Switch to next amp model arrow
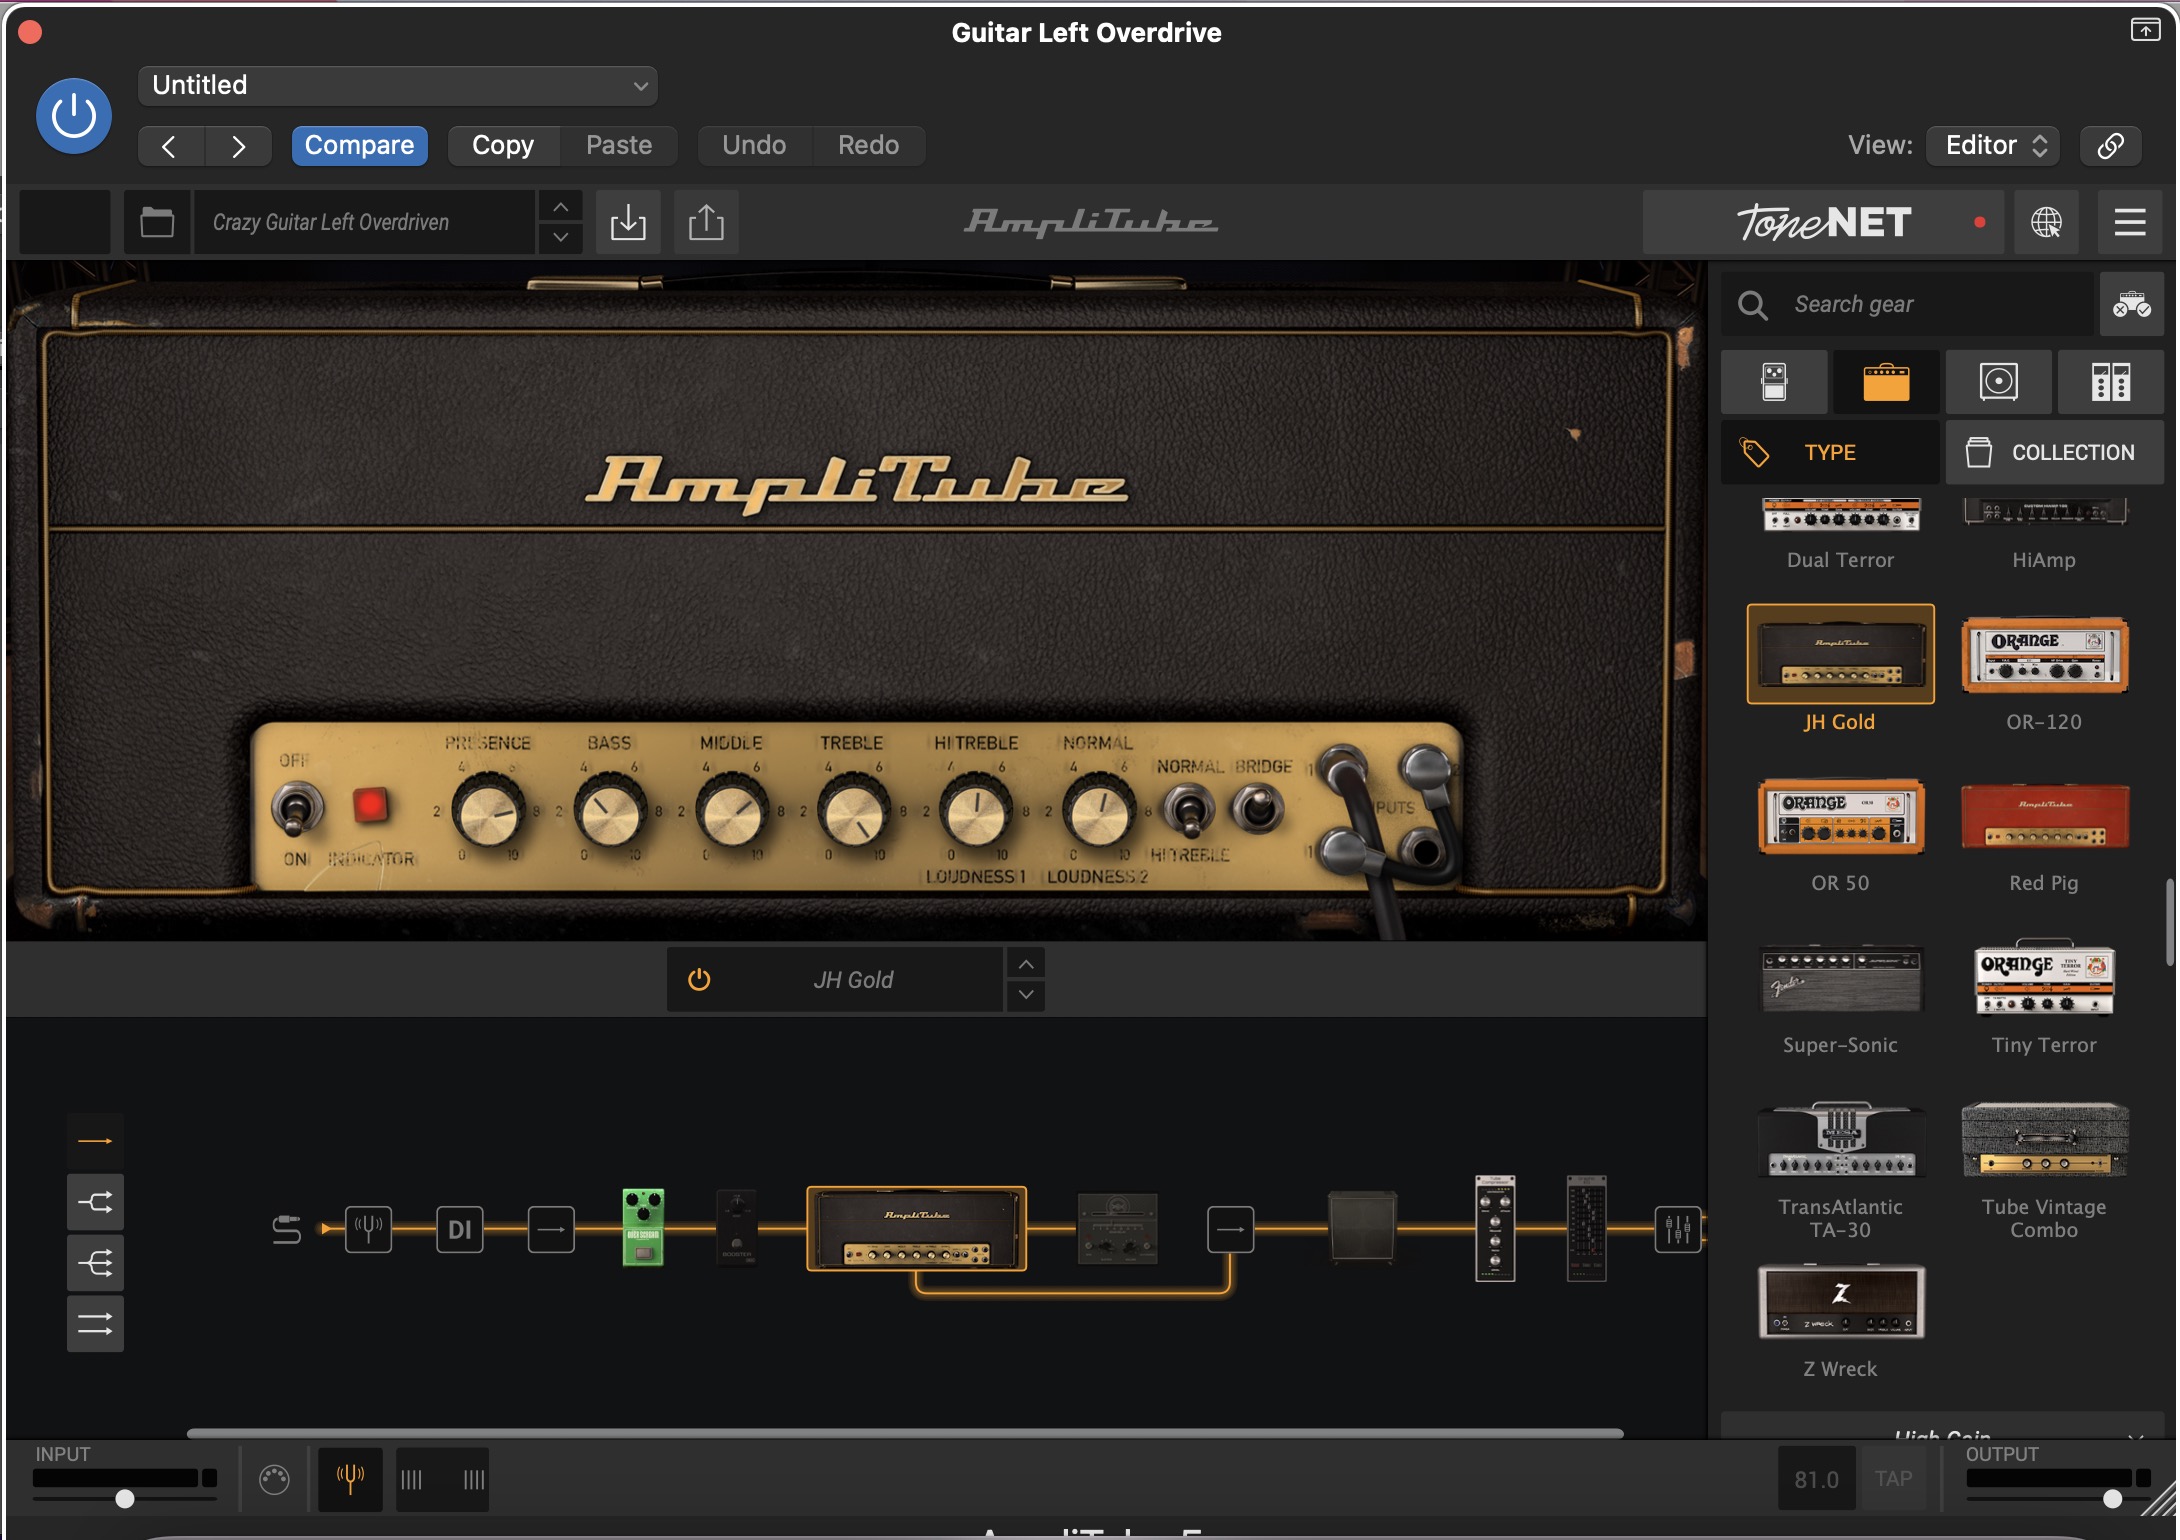The image size is (2180, 1540). tap(1026, 995)
